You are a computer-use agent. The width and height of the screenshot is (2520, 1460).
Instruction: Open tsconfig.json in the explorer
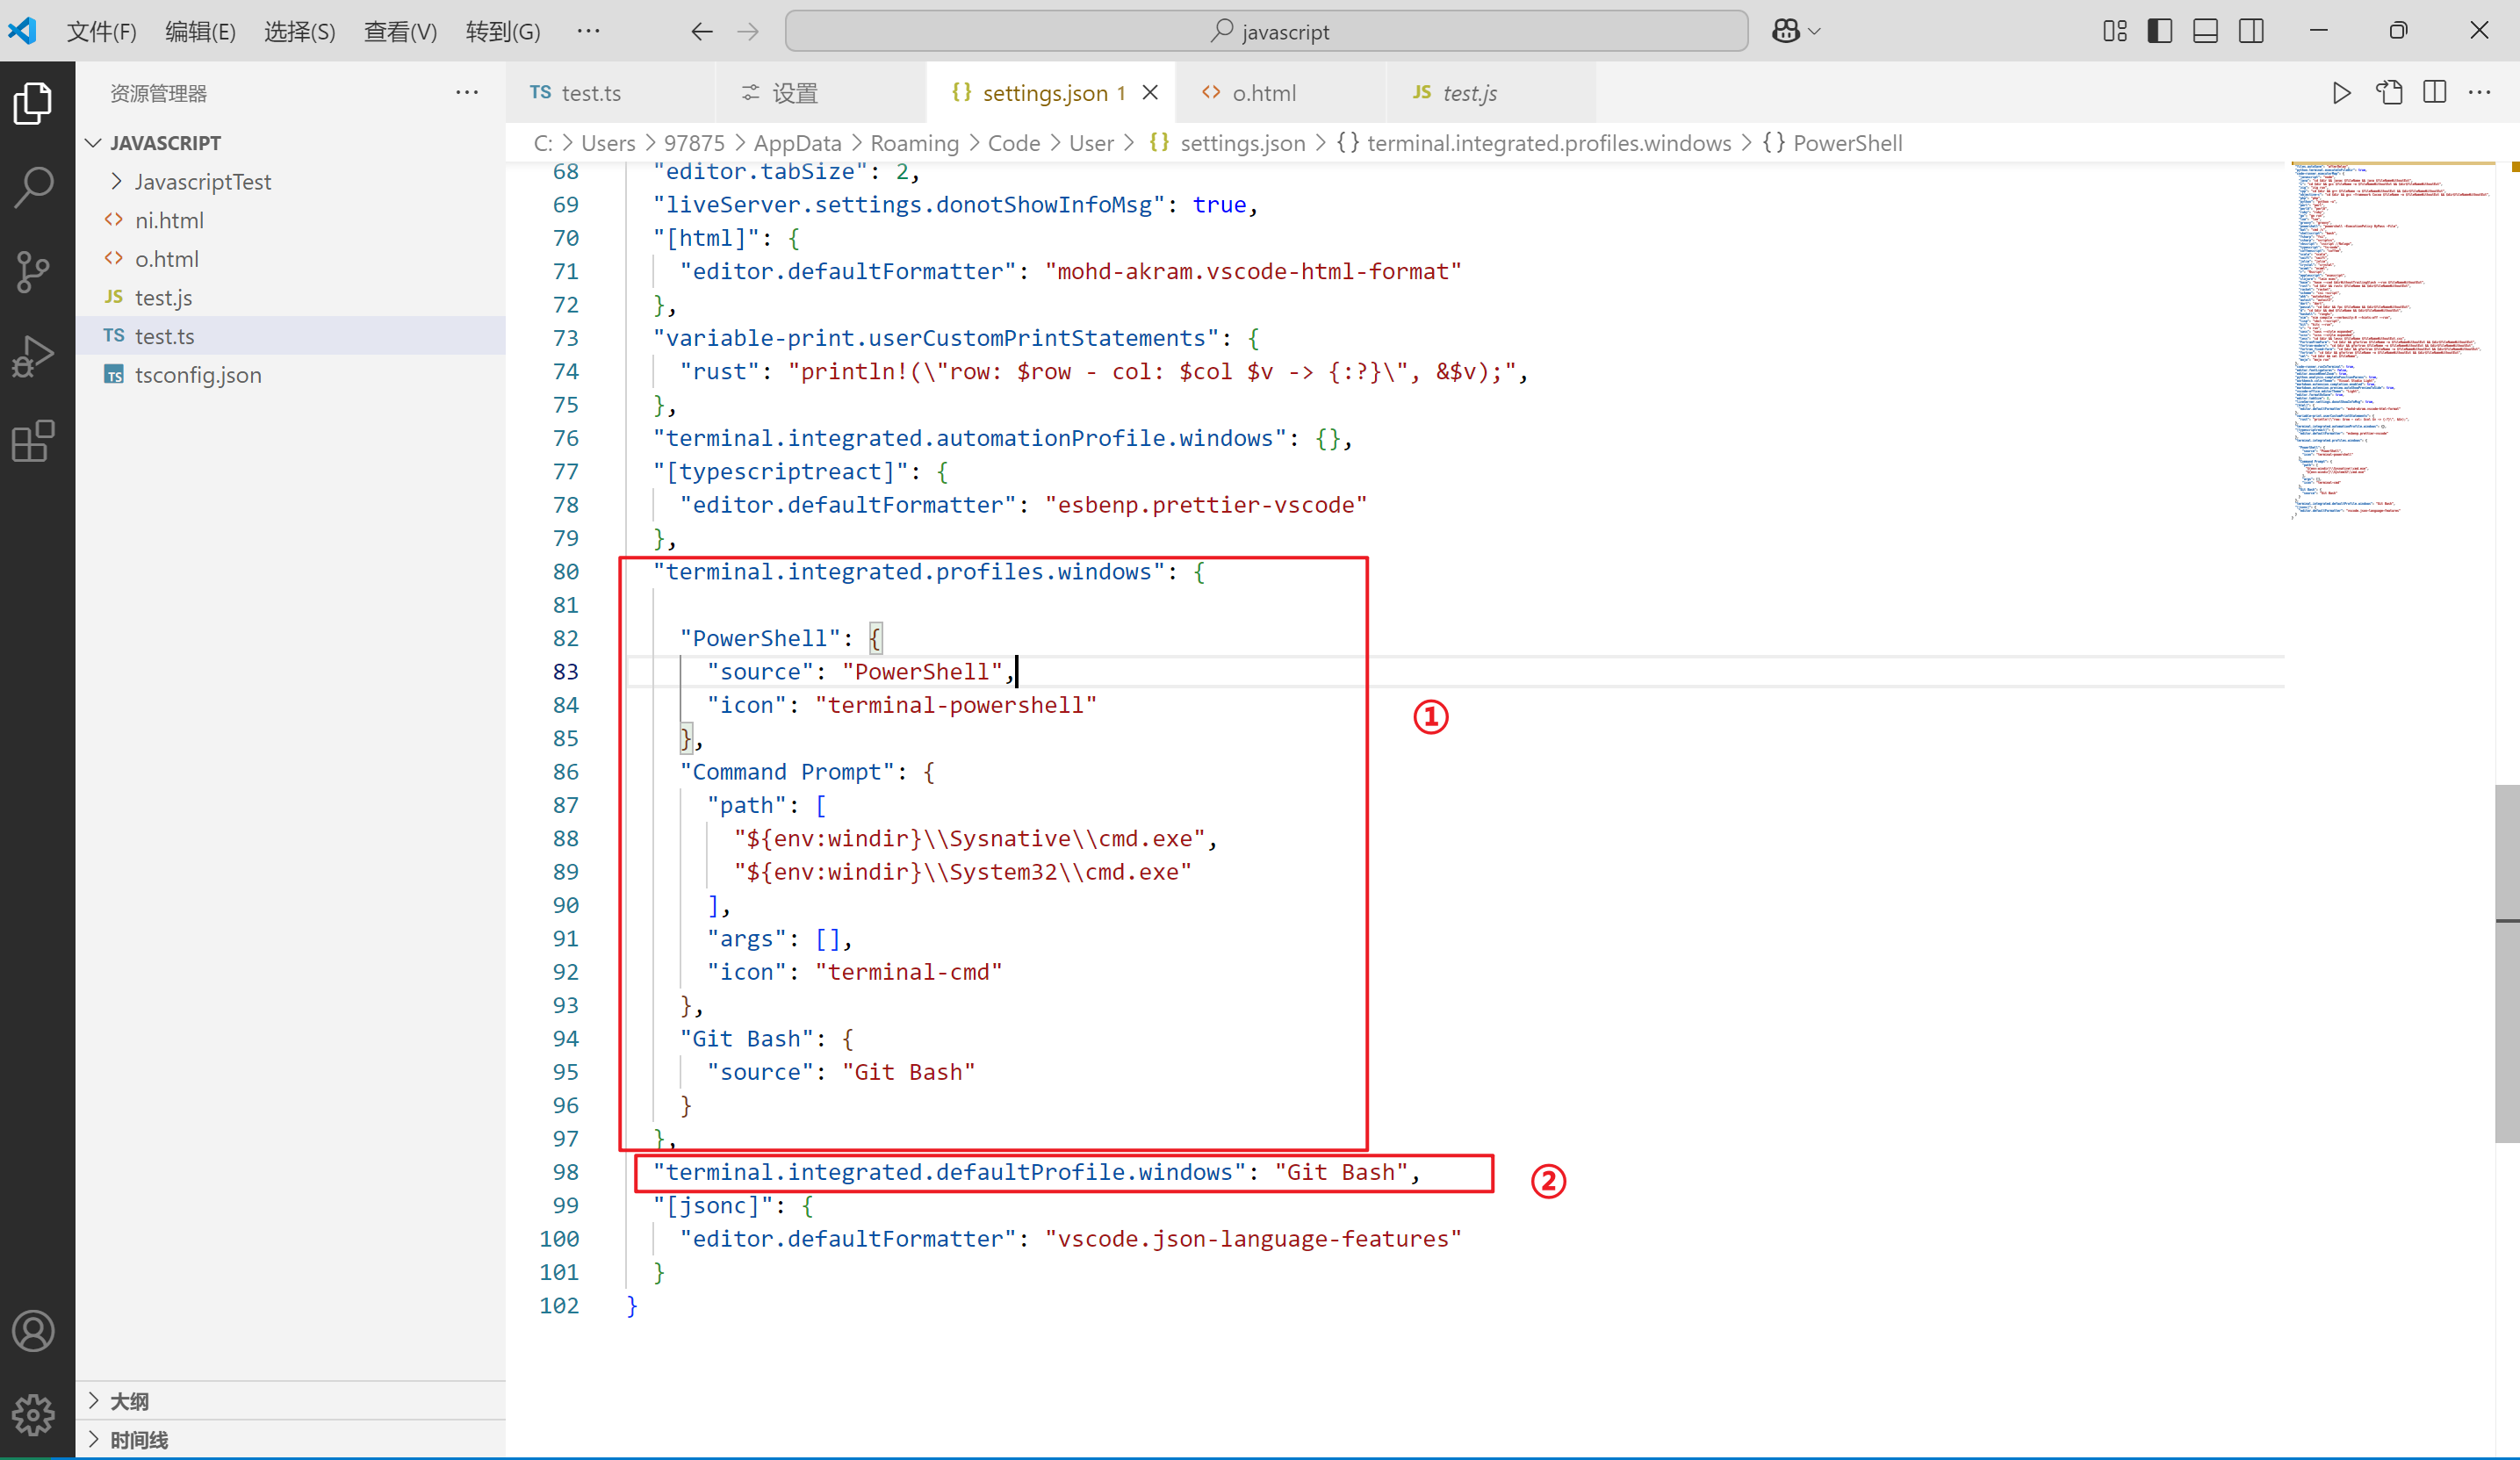pyautogui.click(x=198, y=375)
